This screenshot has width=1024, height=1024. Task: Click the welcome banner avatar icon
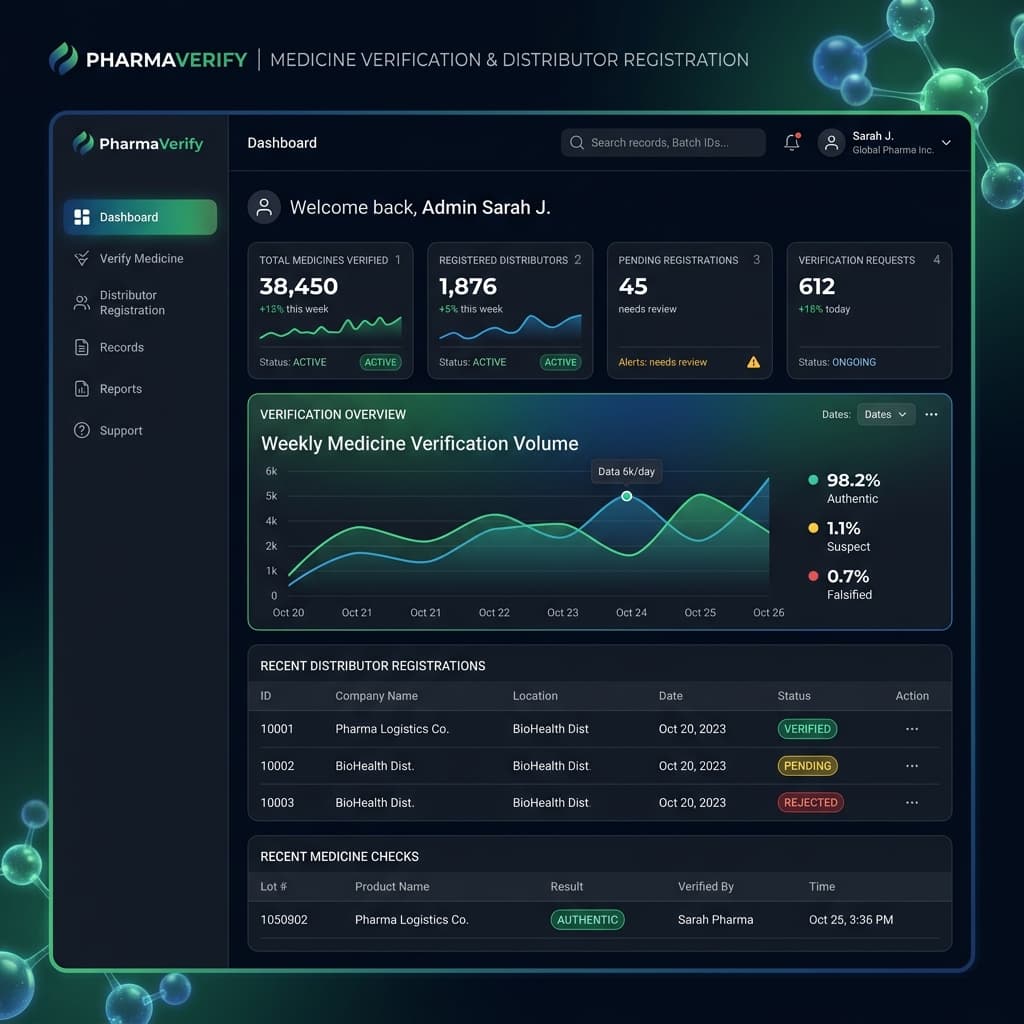click(264, 208)
